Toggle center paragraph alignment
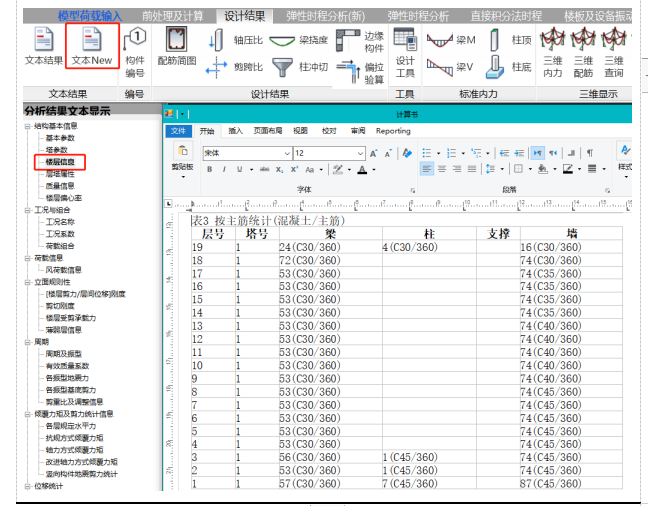 [442, 169]
